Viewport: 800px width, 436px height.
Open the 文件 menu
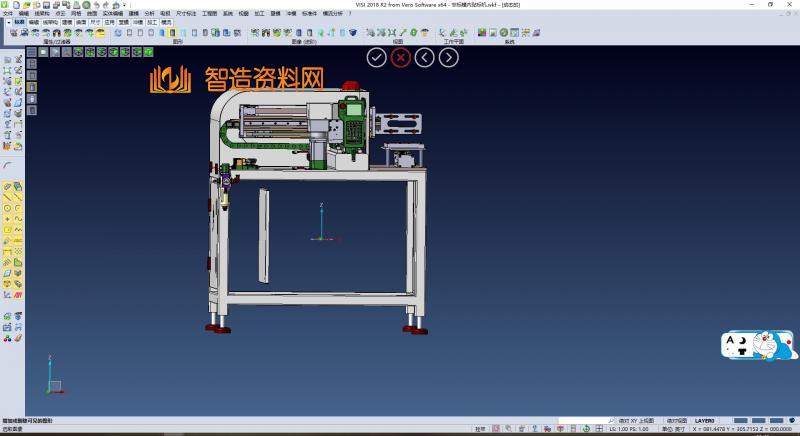pos(8,13)
